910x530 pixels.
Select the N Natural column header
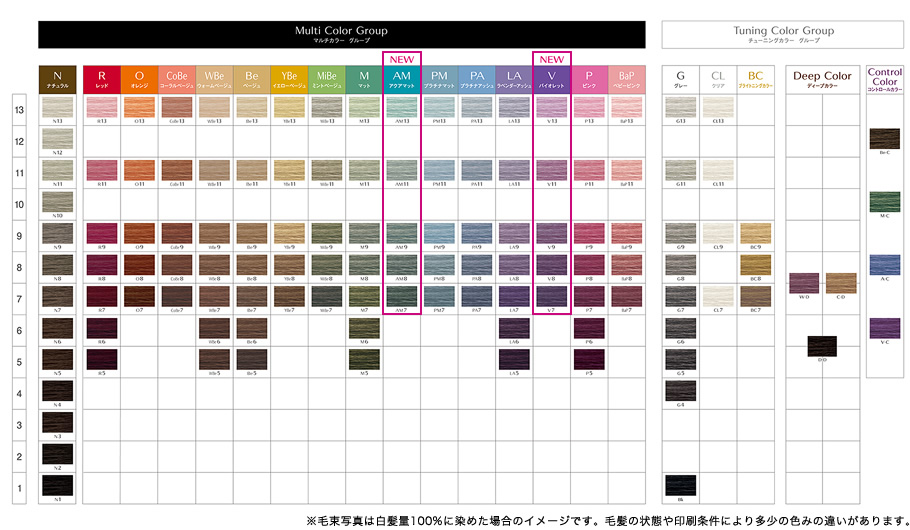coord(57,79)
